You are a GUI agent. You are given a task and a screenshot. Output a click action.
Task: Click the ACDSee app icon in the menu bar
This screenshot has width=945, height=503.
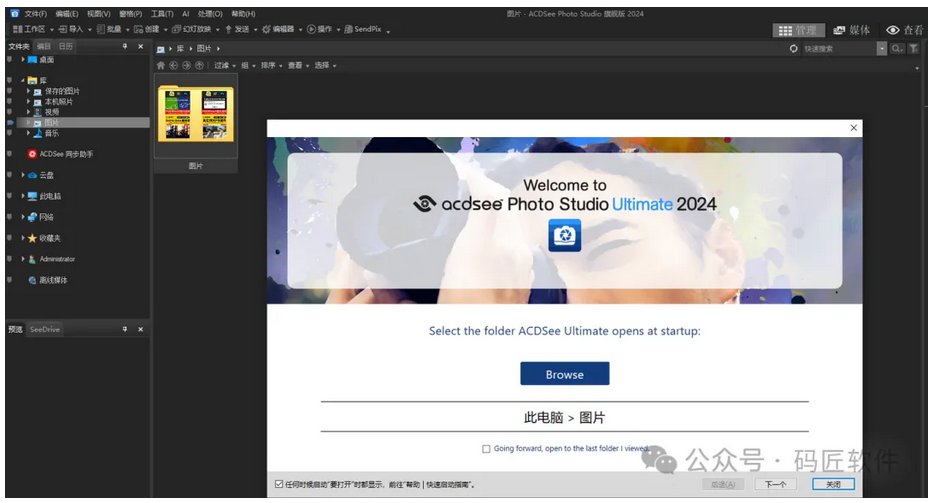pyautogui.click(x=14, y=13)
